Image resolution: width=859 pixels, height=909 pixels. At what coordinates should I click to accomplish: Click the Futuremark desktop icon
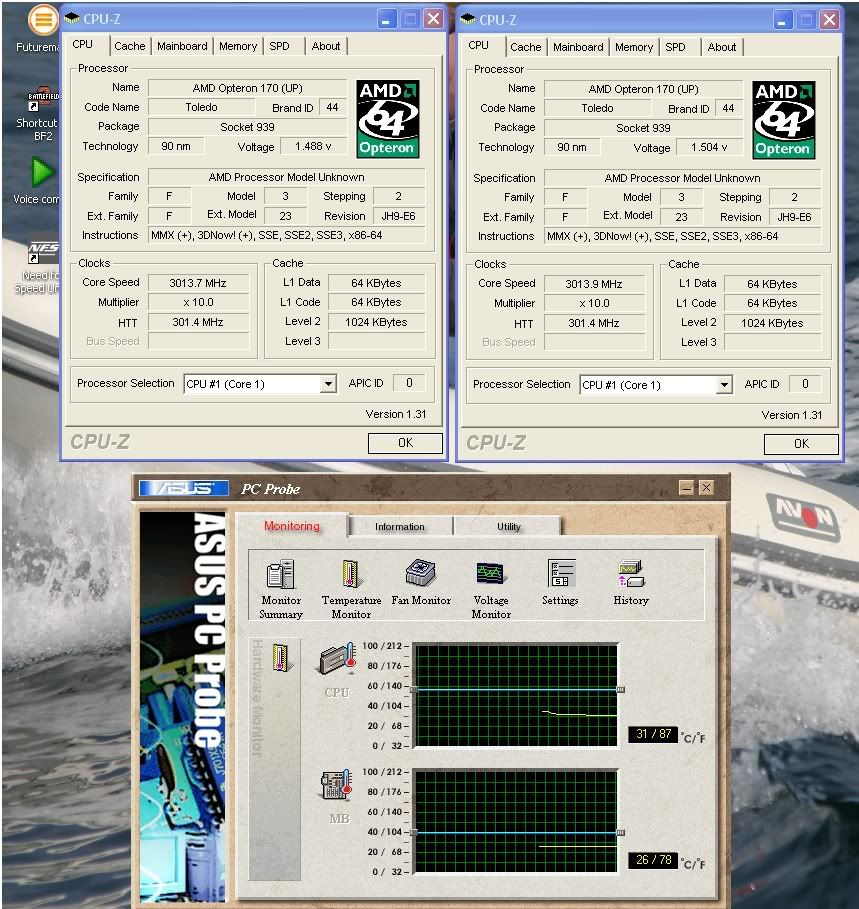coord(41,20)
